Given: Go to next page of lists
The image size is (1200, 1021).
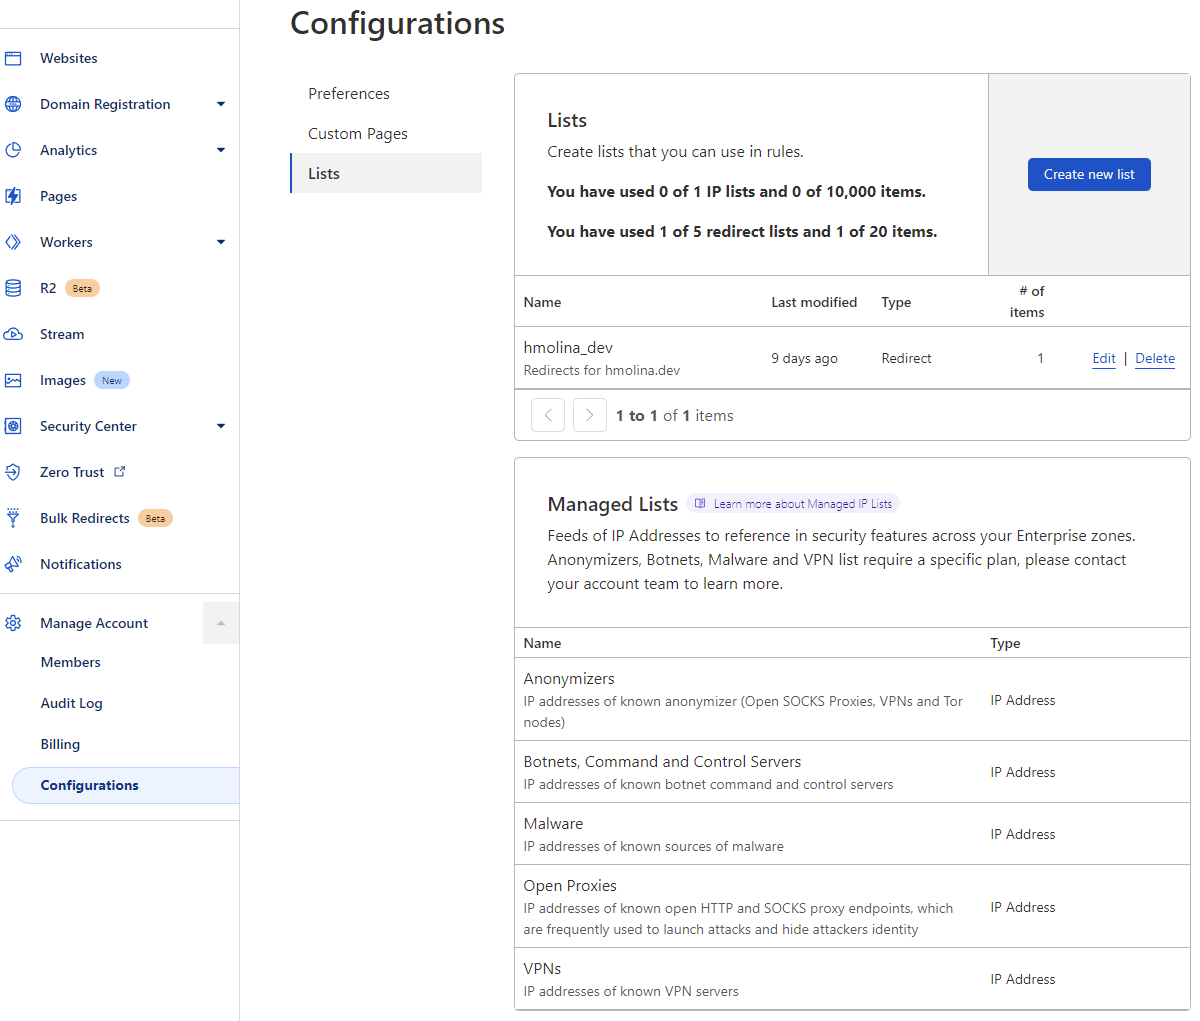Looking at the screenshot, I should tap(590, 415).
